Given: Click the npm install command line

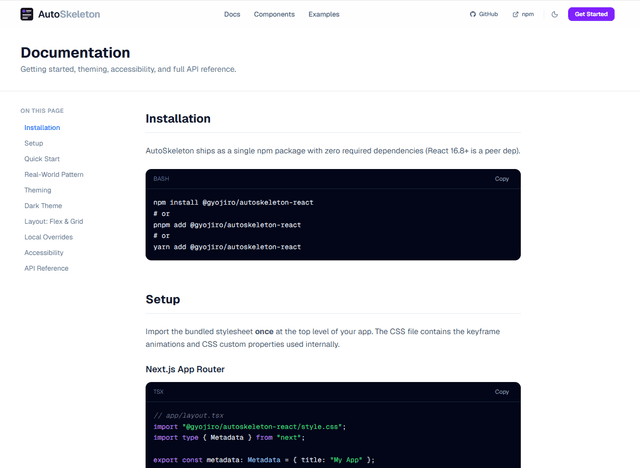Looking at the screenshot, I should click(x=233, y=202).
